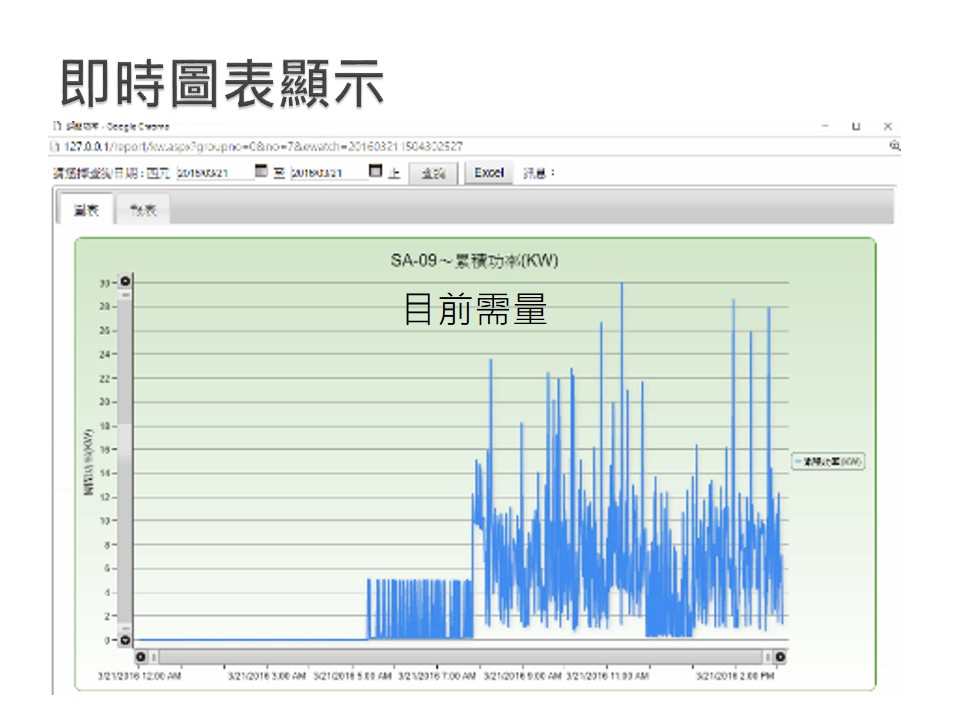Click the down arrow on chart's vertical scrollbar
960x720 pixels.
pos(125,639)
